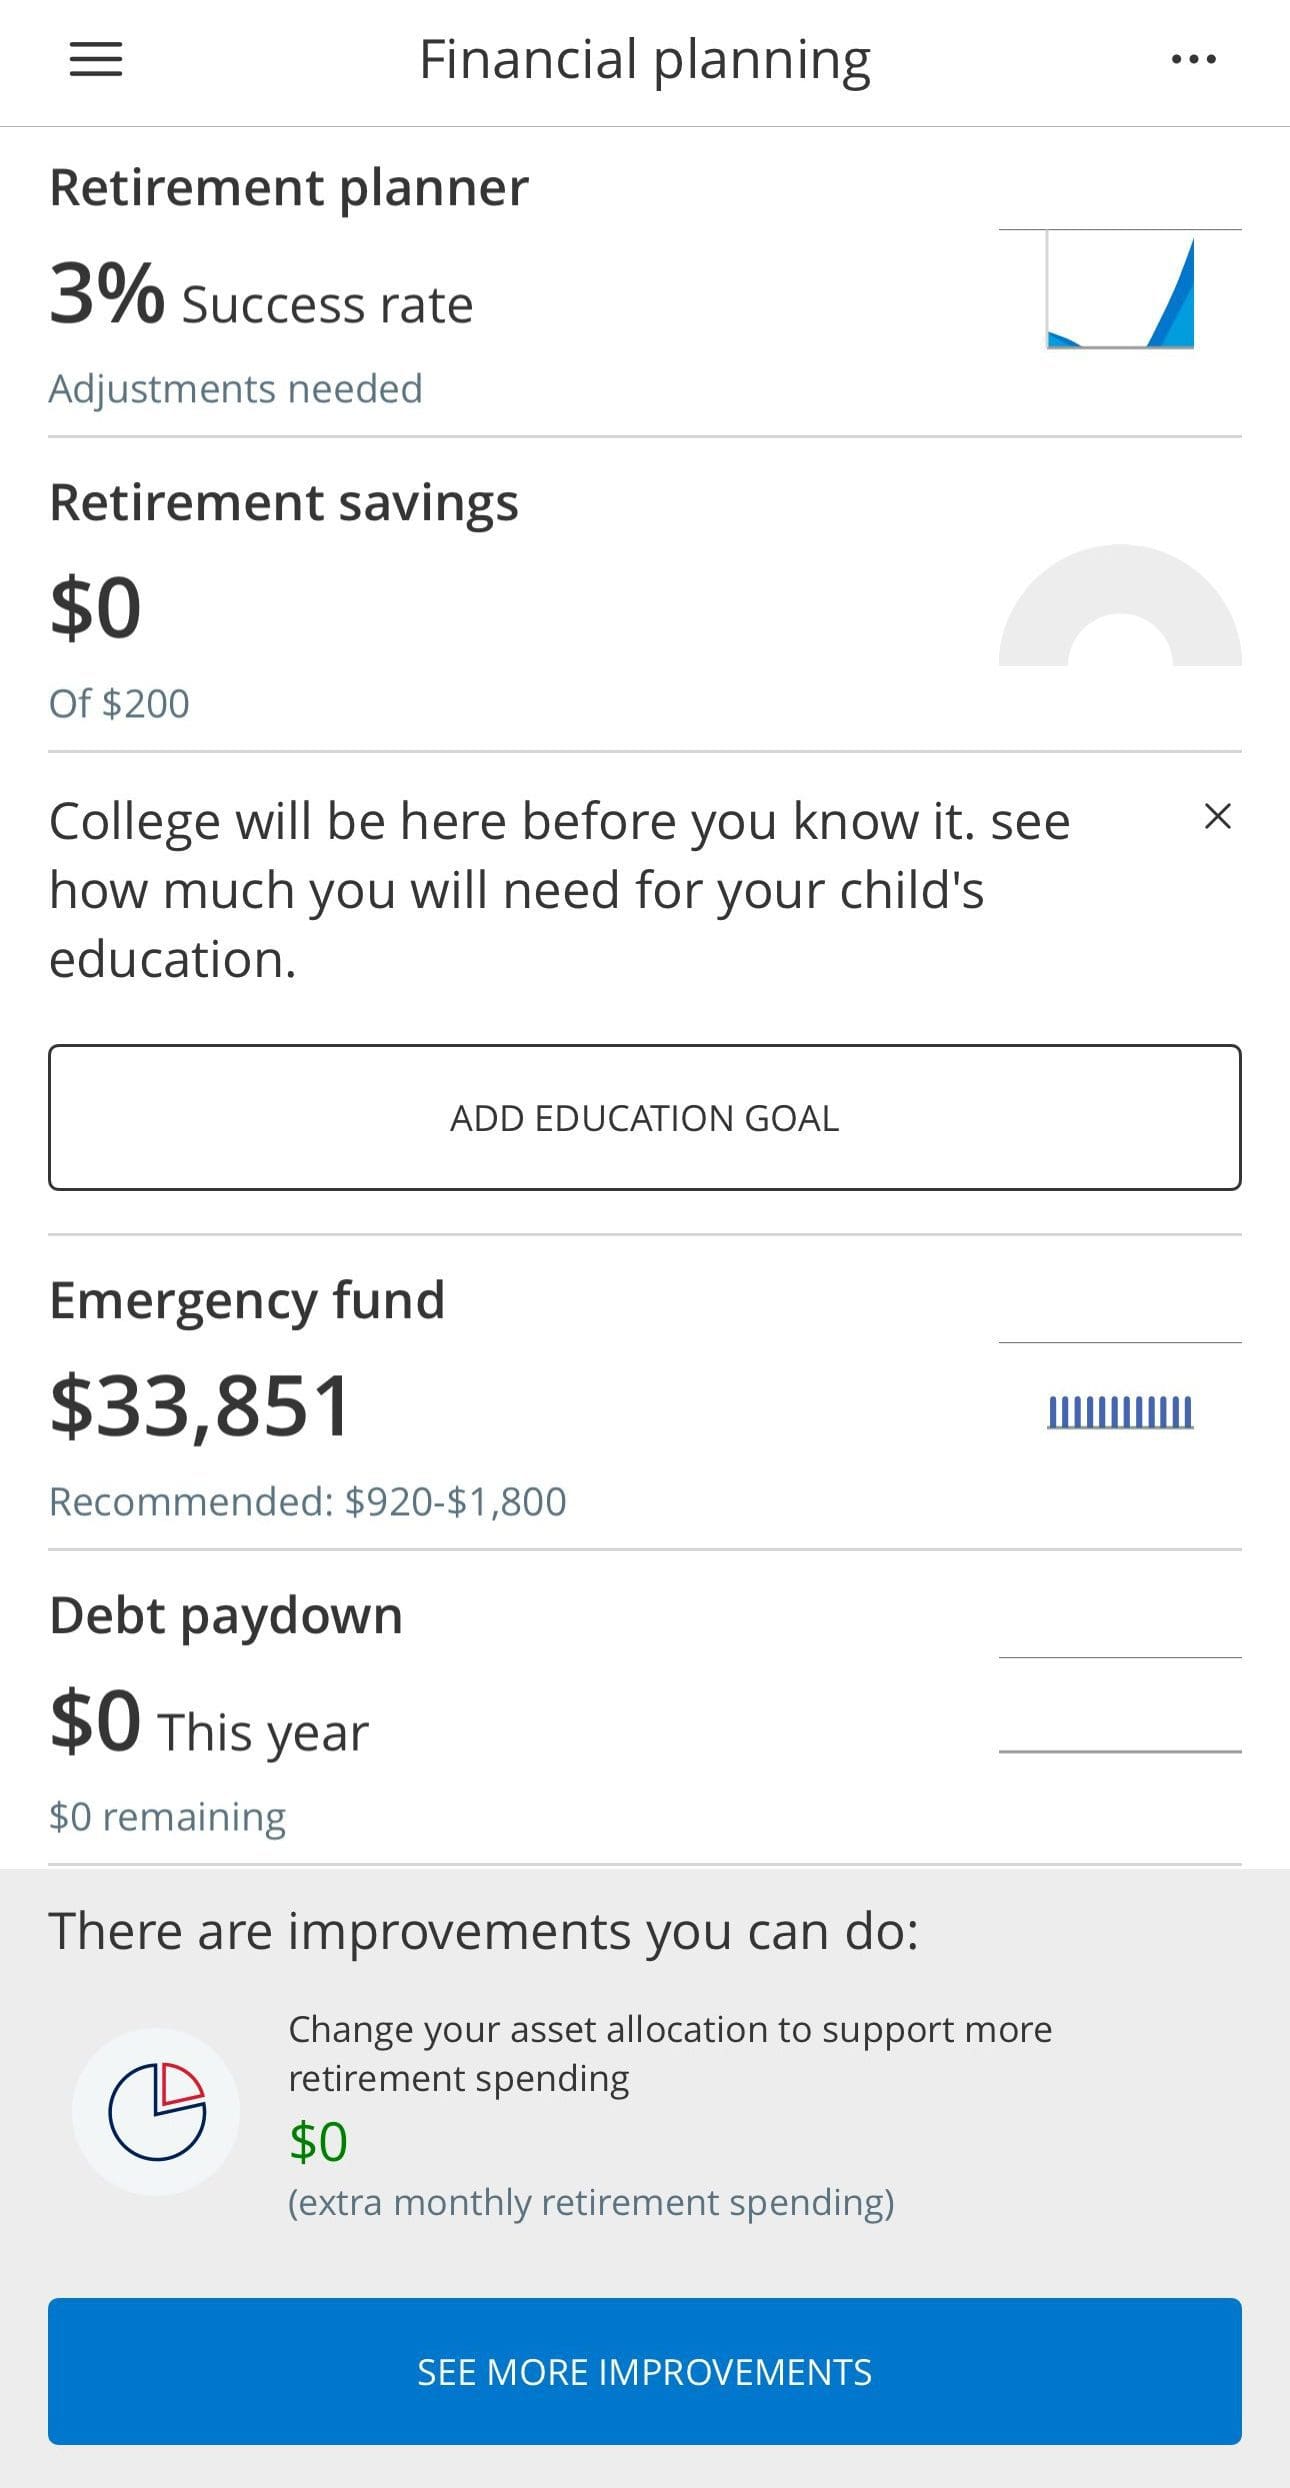Tap the $33,851 emergency fund amount

point(200,1405)
